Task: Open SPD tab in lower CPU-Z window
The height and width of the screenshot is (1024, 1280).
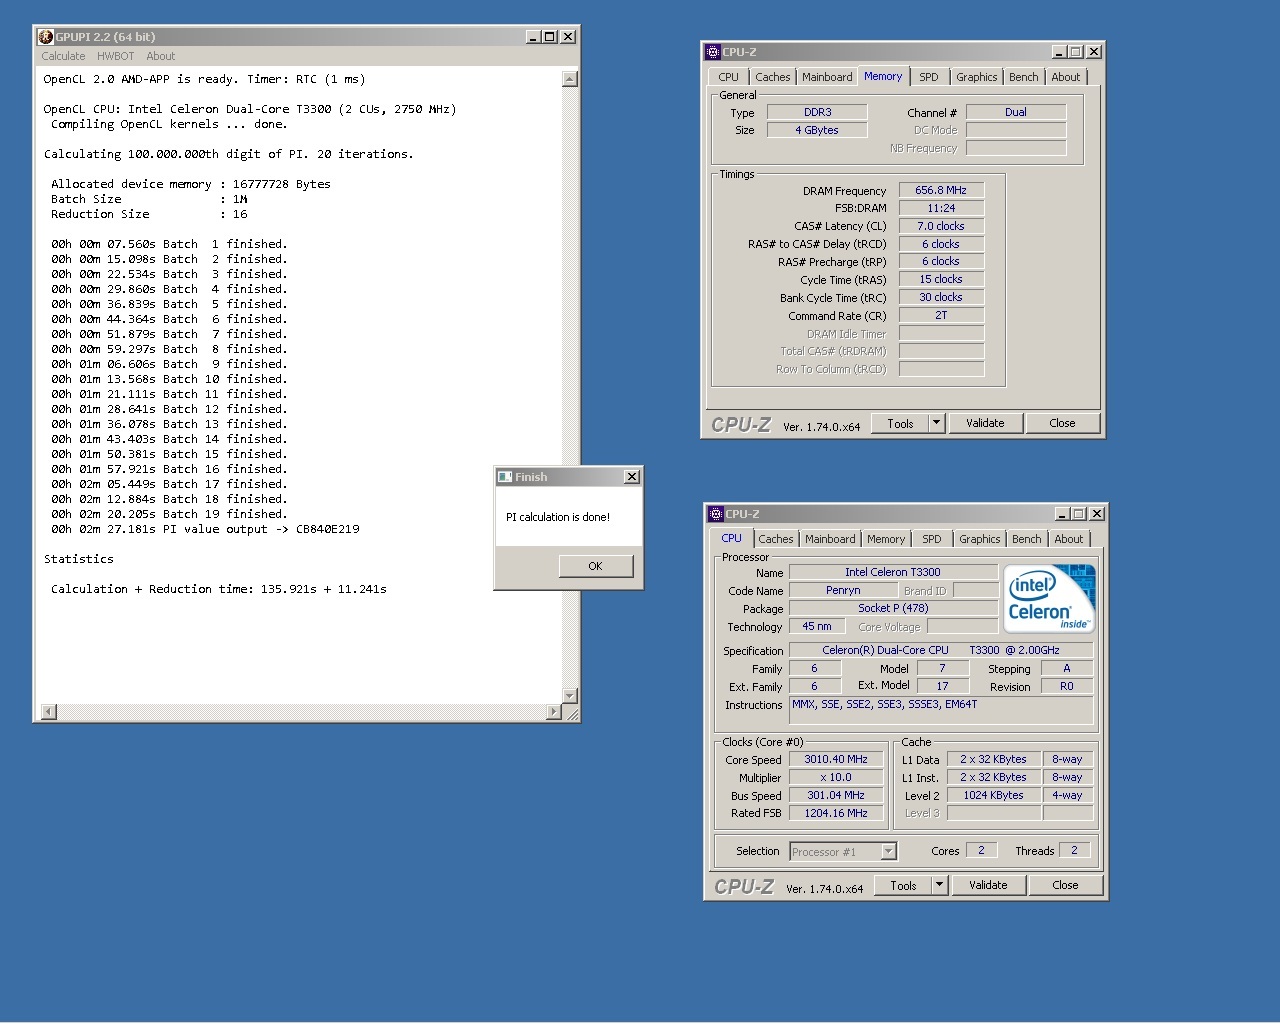Action: click(x=932, y=539)
